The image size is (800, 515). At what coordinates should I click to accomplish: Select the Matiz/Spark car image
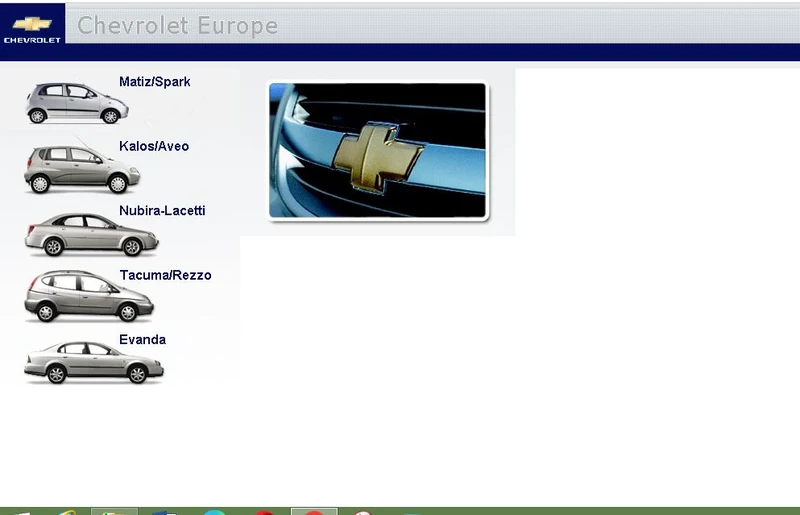pos(77,103)
